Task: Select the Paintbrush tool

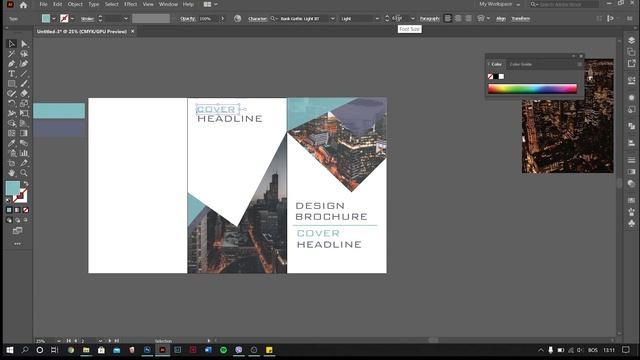Action: pyautogui.click(x=24, y=84)
